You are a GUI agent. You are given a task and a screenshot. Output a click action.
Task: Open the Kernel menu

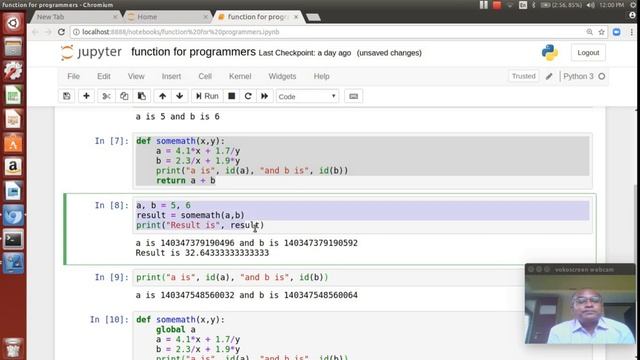pos(240,76)
